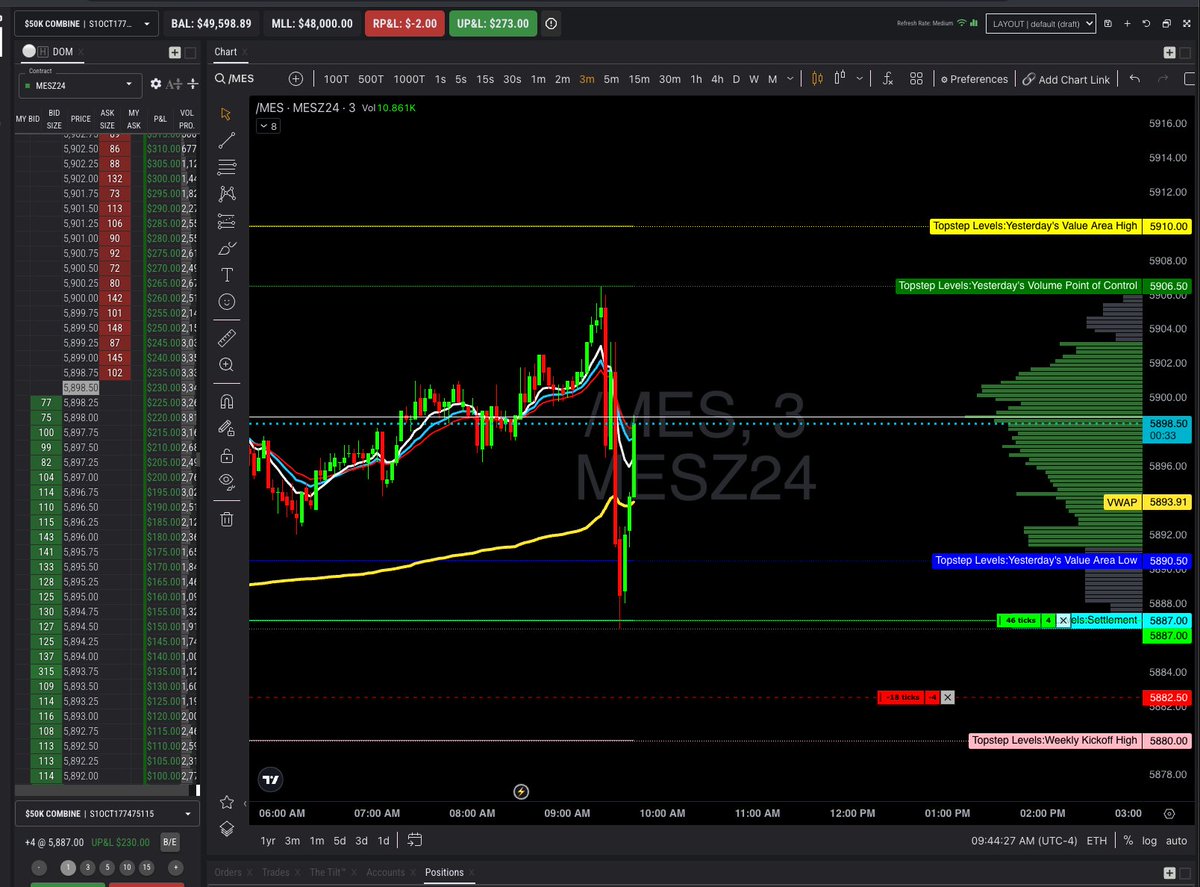Click the lightning bolt event marker
Image resolution: width=1200 pixels, height=887 pixels.
point(521,792)
